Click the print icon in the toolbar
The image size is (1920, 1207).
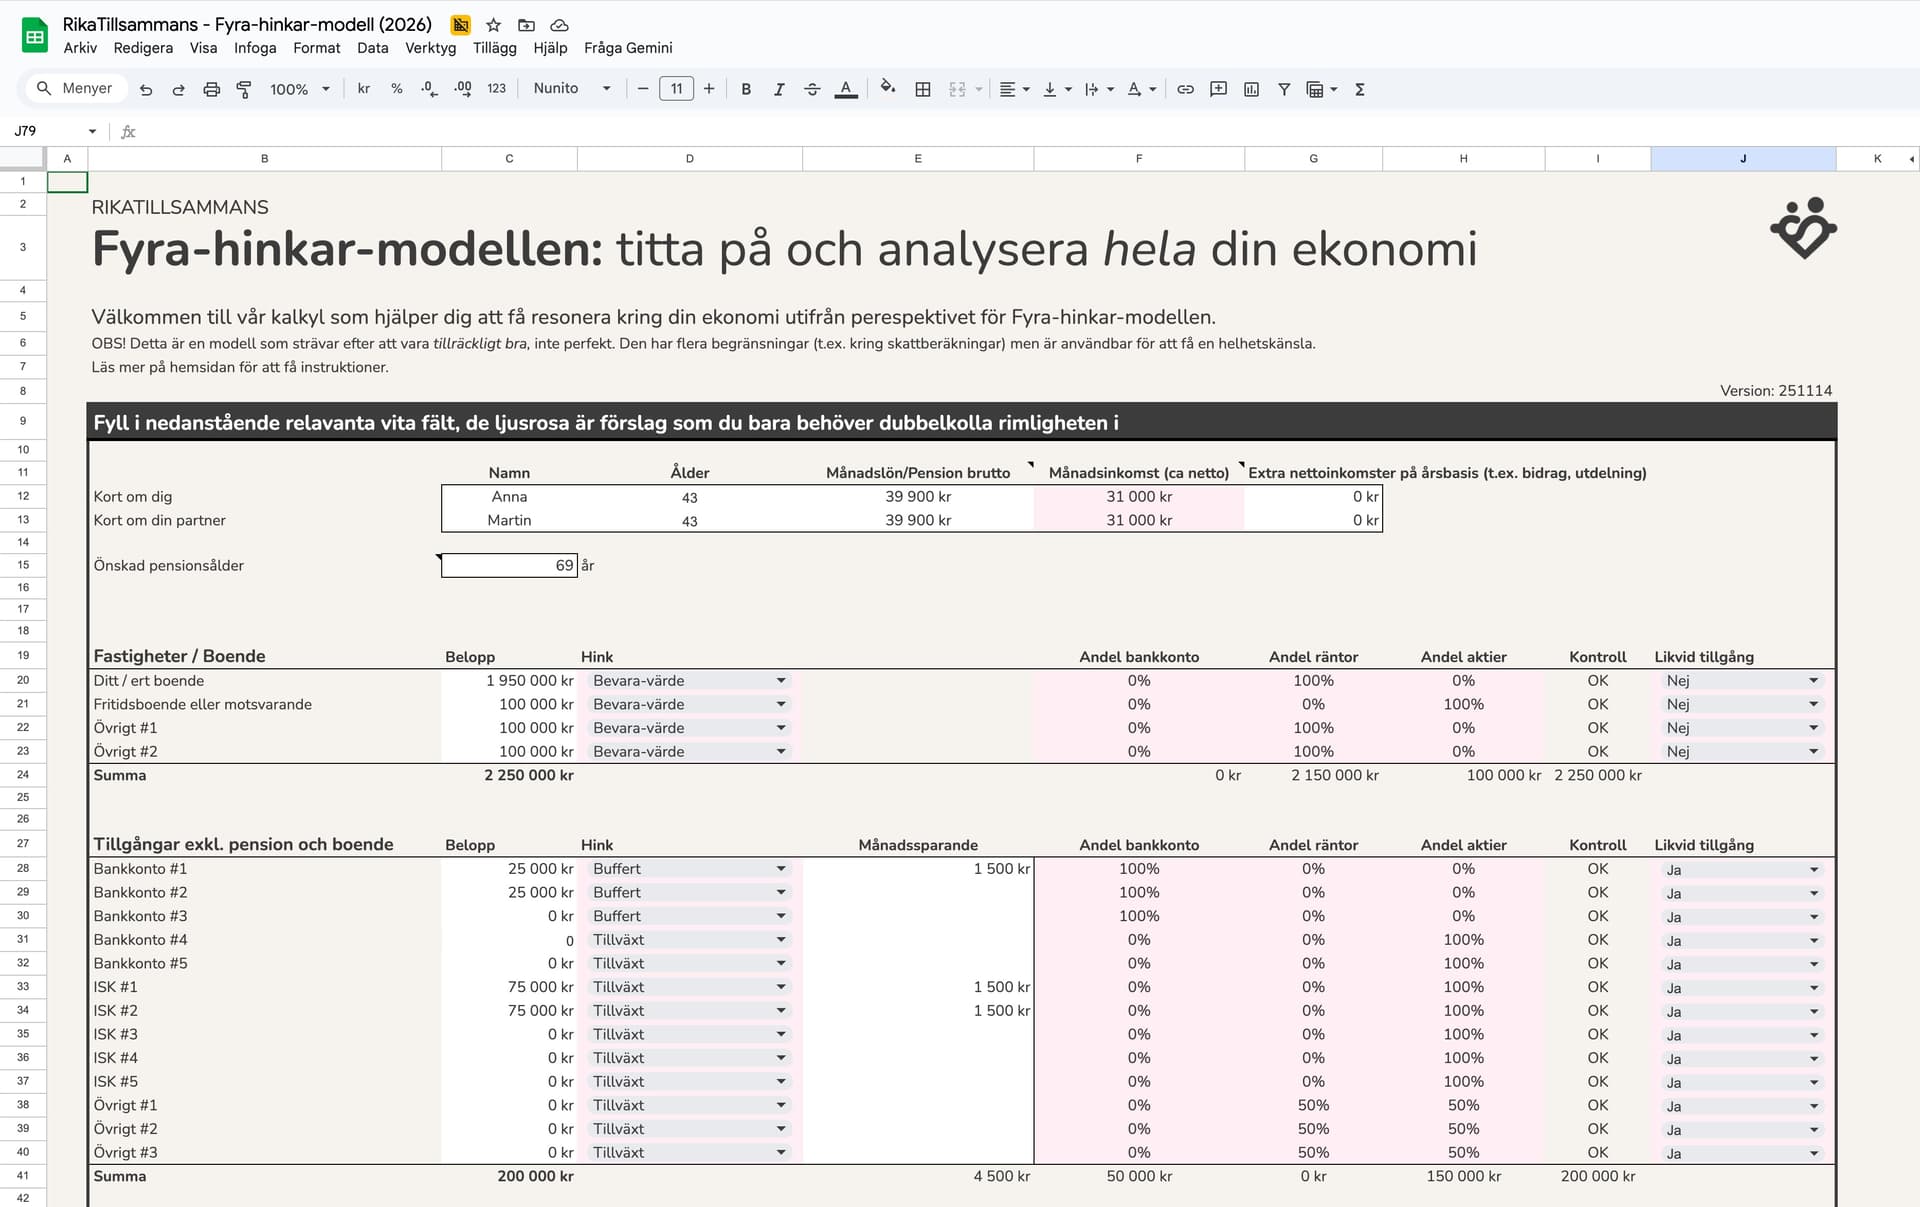click(x=211, y=89)
